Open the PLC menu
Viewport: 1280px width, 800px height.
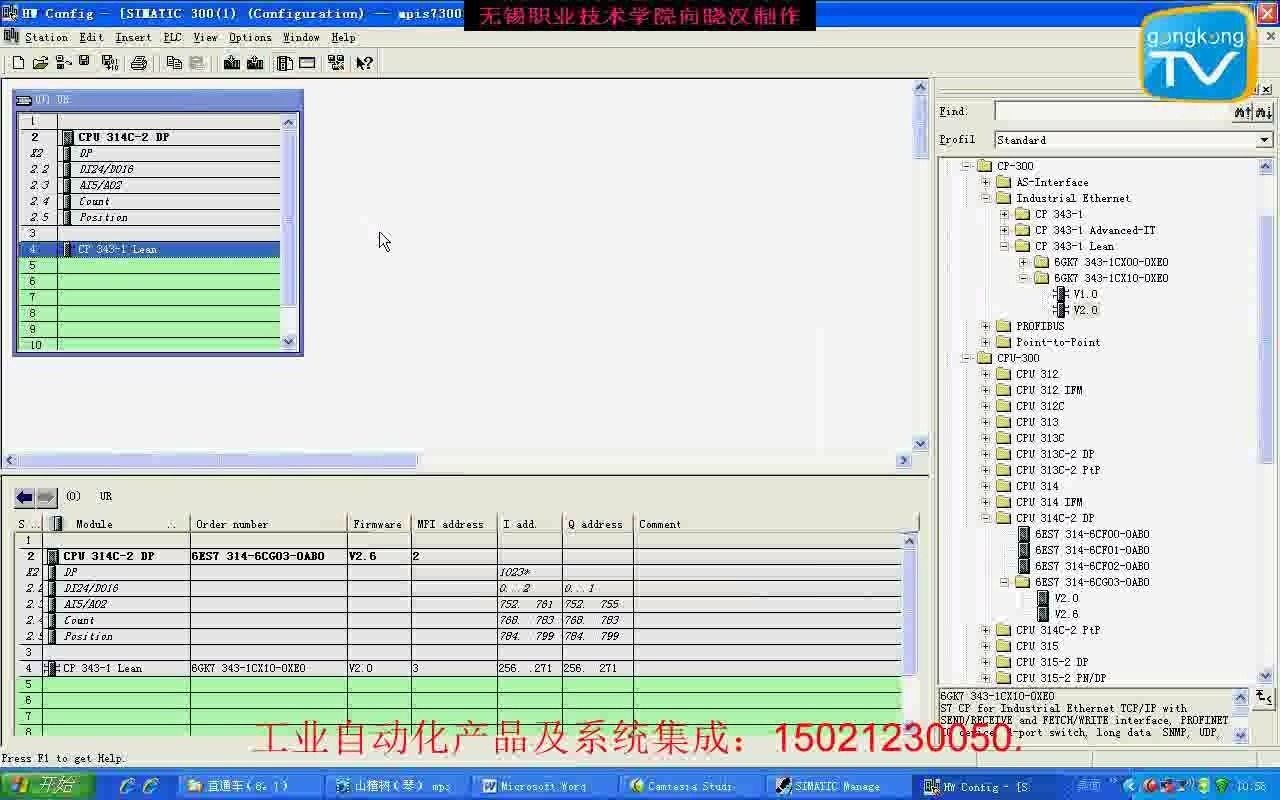point(172,37)
